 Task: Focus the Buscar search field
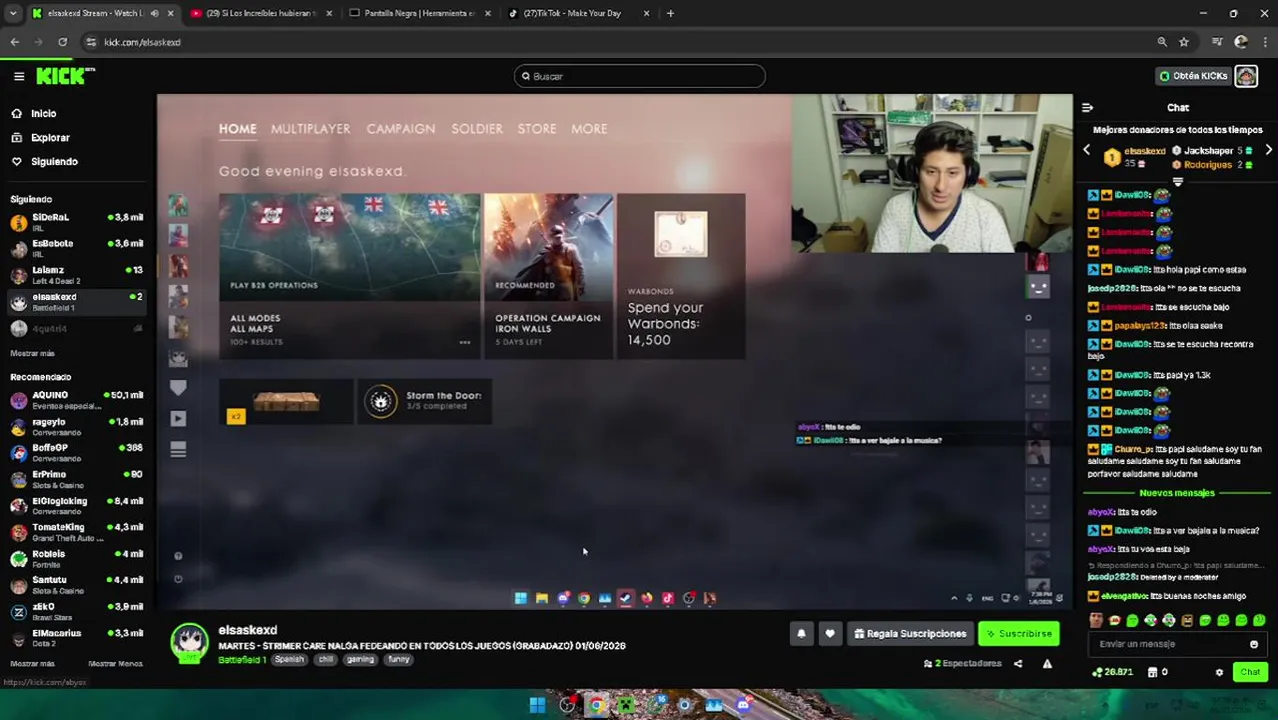[x=640, y=76]
